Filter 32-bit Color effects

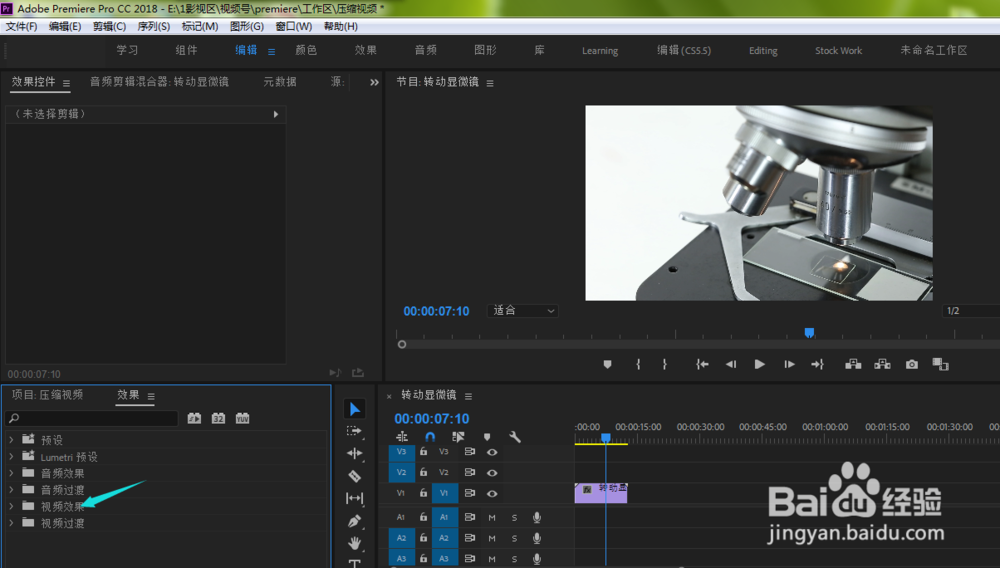point(218,418)
